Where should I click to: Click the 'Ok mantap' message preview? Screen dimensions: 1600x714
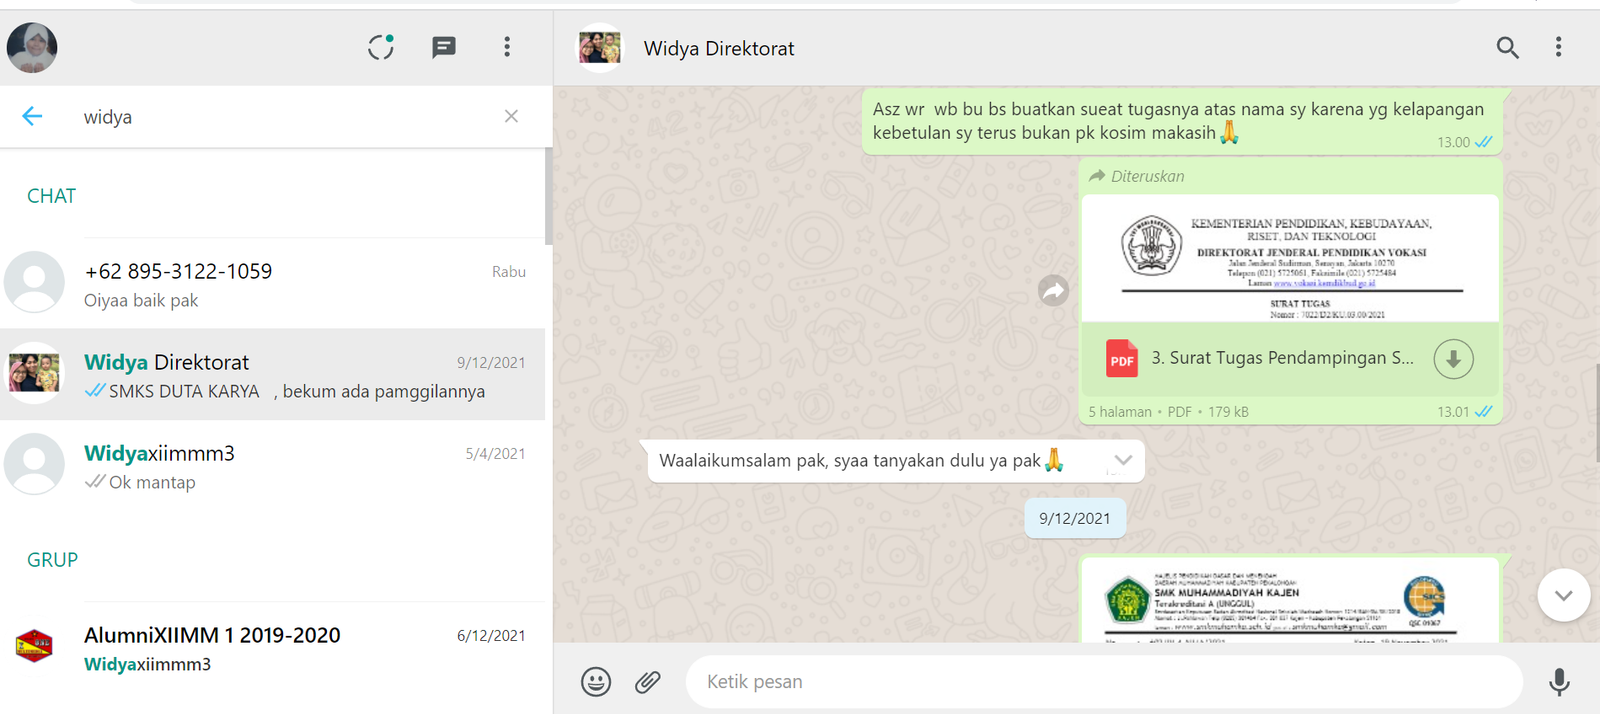152,482
